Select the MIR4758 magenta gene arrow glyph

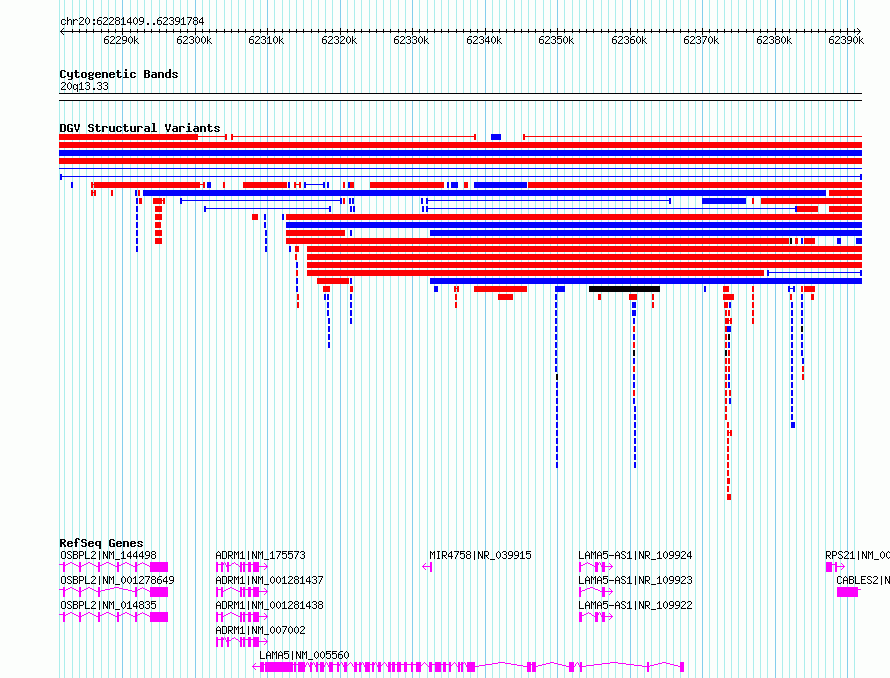[x=427, y=567]
